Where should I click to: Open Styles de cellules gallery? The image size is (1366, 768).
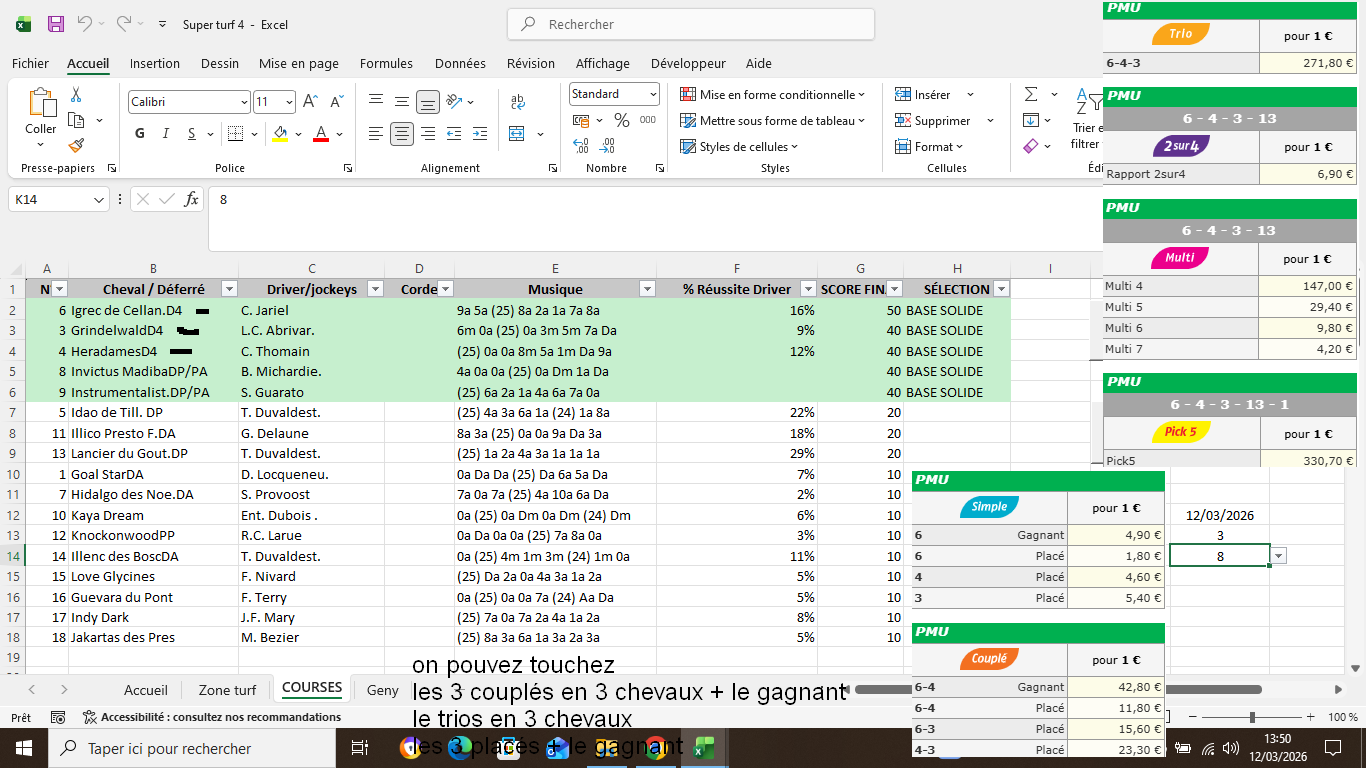(740, 146)
